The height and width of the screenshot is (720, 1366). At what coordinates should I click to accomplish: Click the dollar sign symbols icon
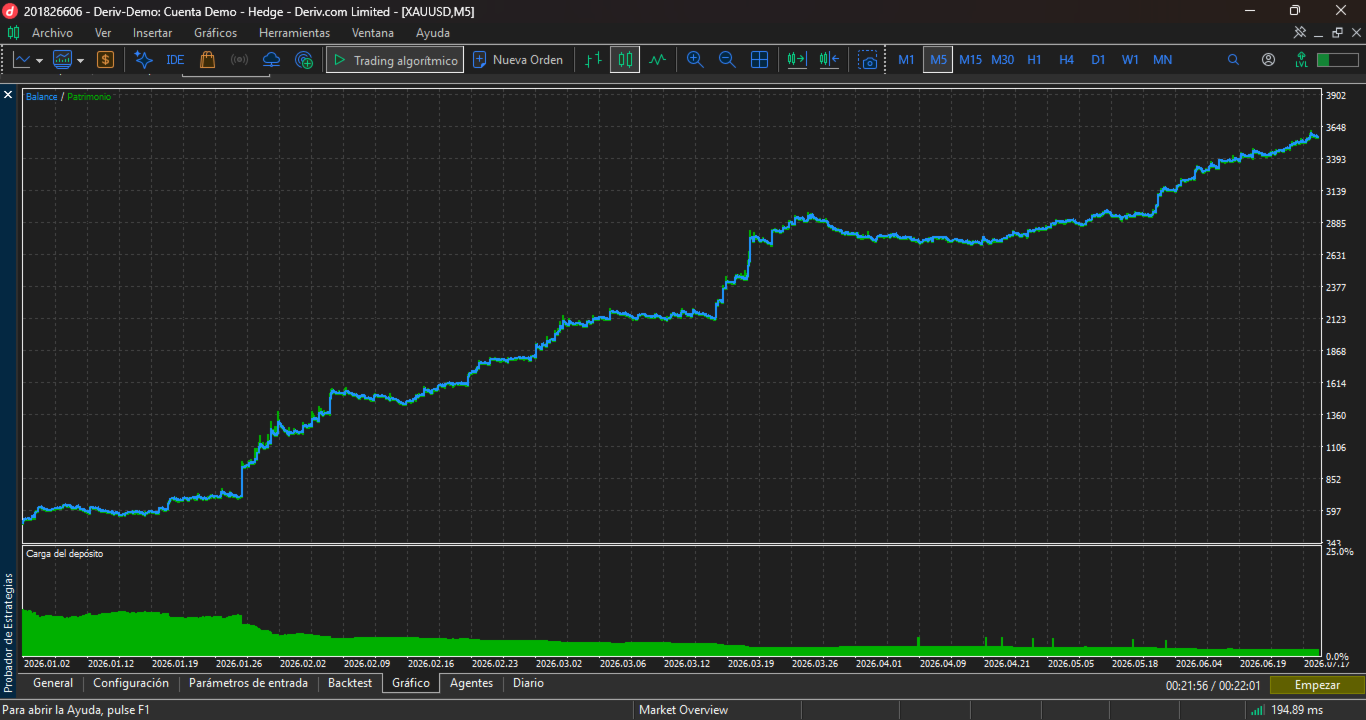click(x=105, y=60)
